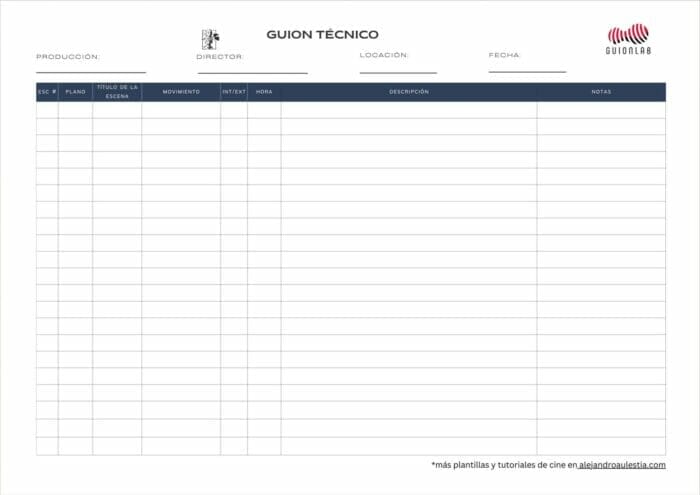Click the PLANO column header
700x495 pixels.
pyautogui.click(x=75, y=92)
